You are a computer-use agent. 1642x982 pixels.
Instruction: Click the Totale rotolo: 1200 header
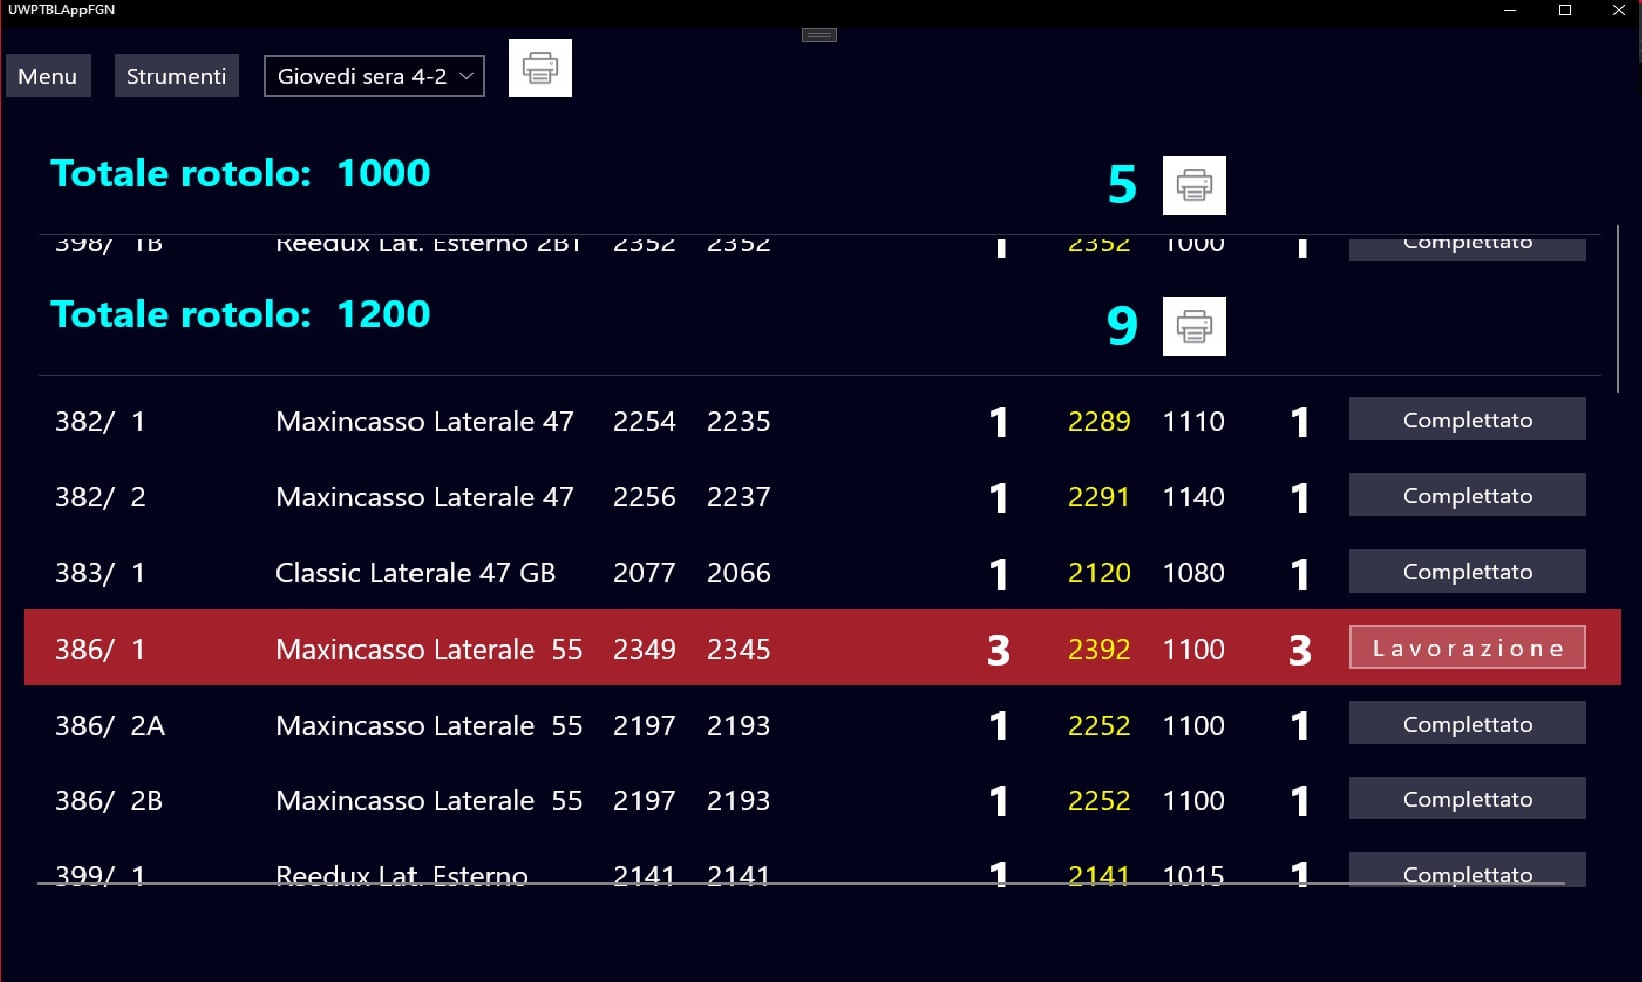click(240, 314)
